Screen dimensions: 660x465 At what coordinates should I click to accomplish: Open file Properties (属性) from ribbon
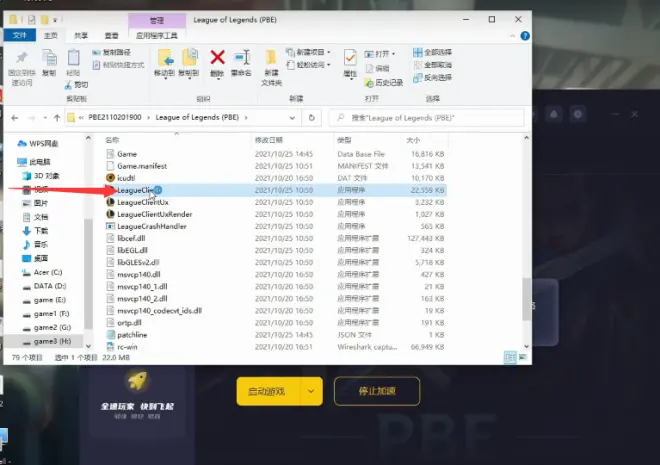coord(350,62)
